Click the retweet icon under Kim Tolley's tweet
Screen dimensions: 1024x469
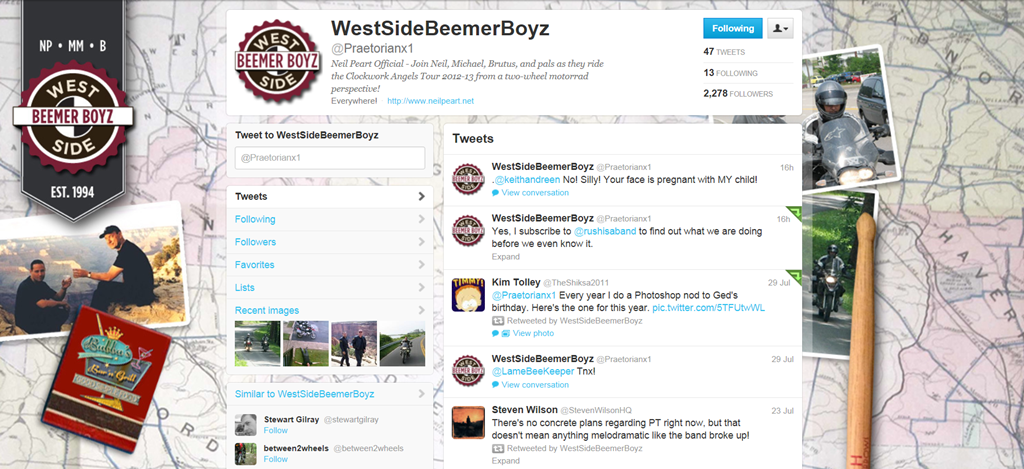point(498,321)
